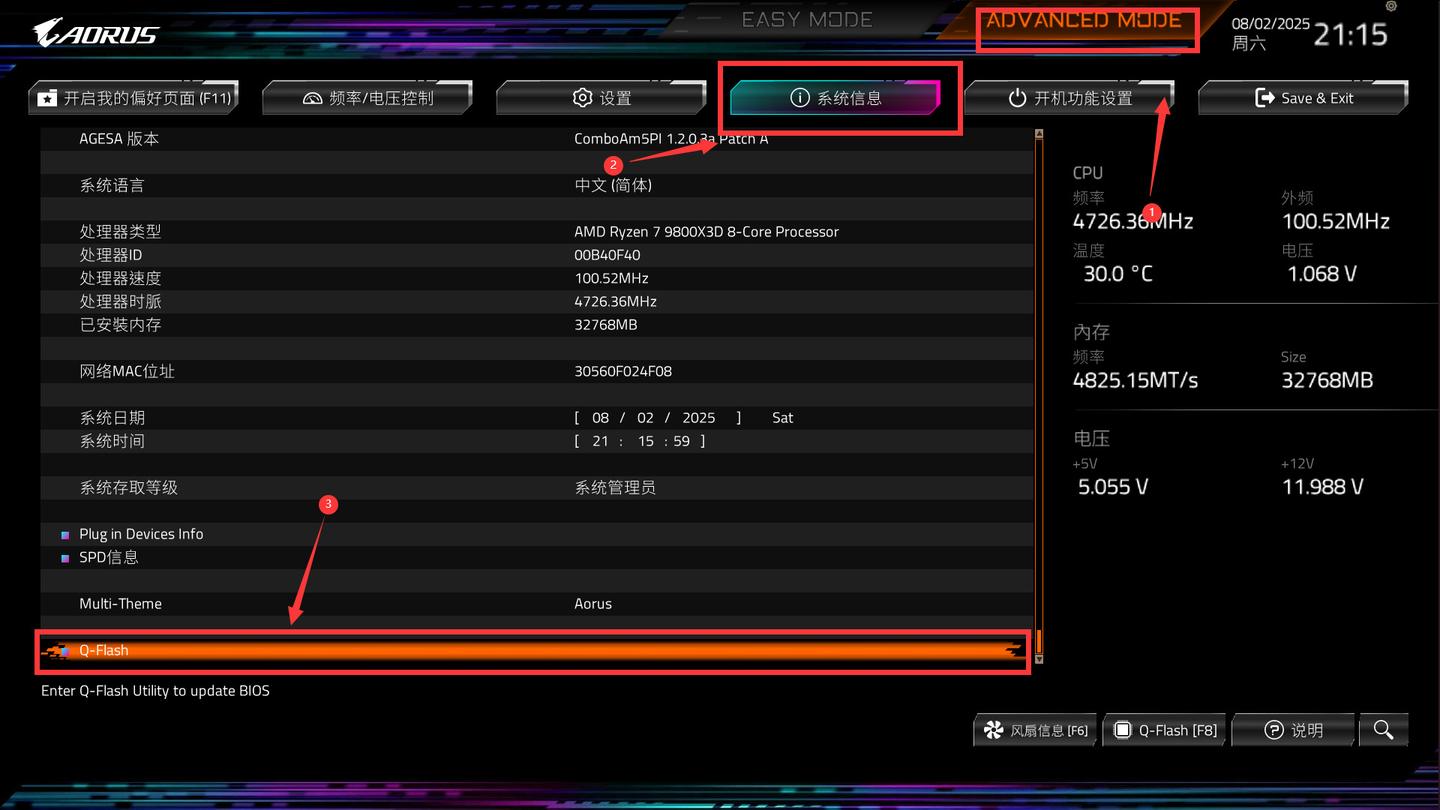
Task: Click the CPU temperature 30.0 °C
Action: click(x=1118, y=274)
